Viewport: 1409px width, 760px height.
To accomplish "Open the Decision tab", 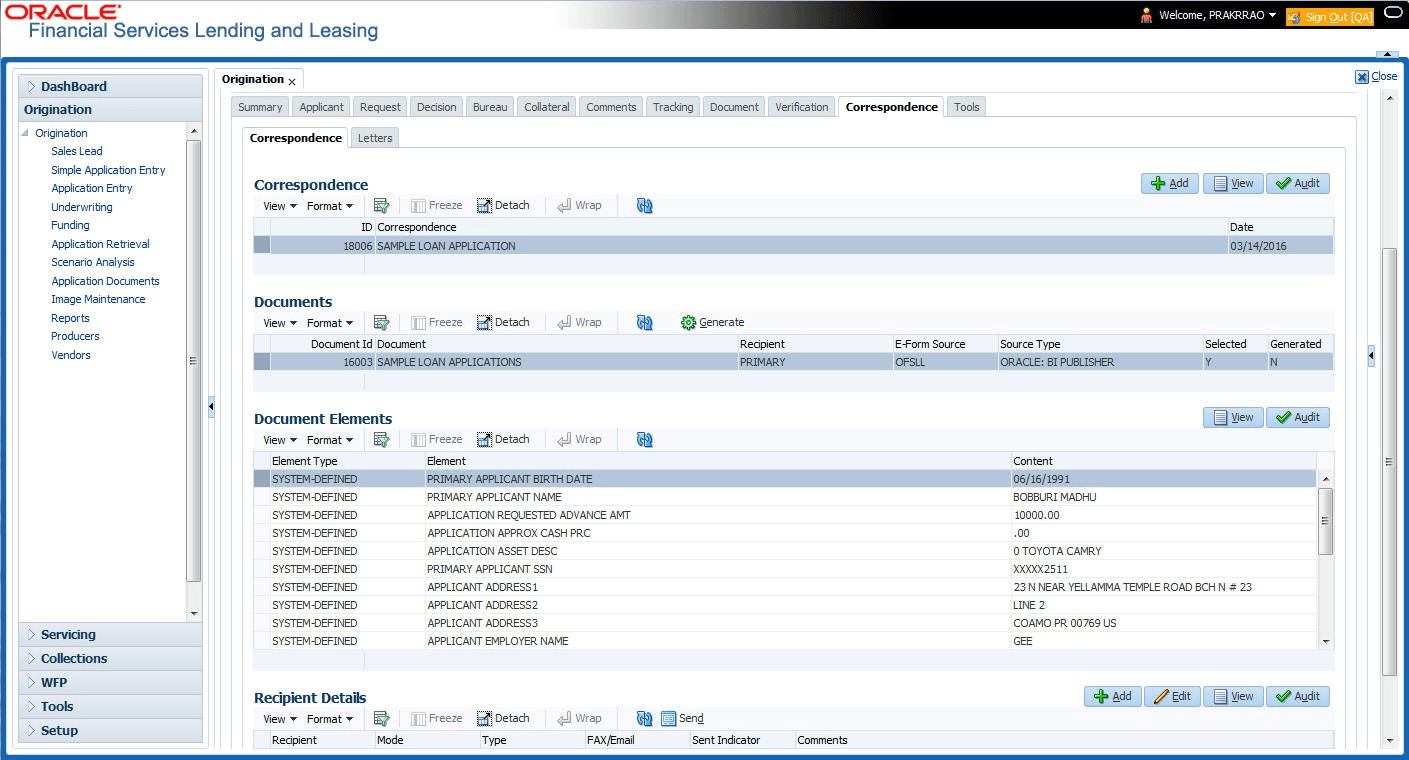I will 436,107.
